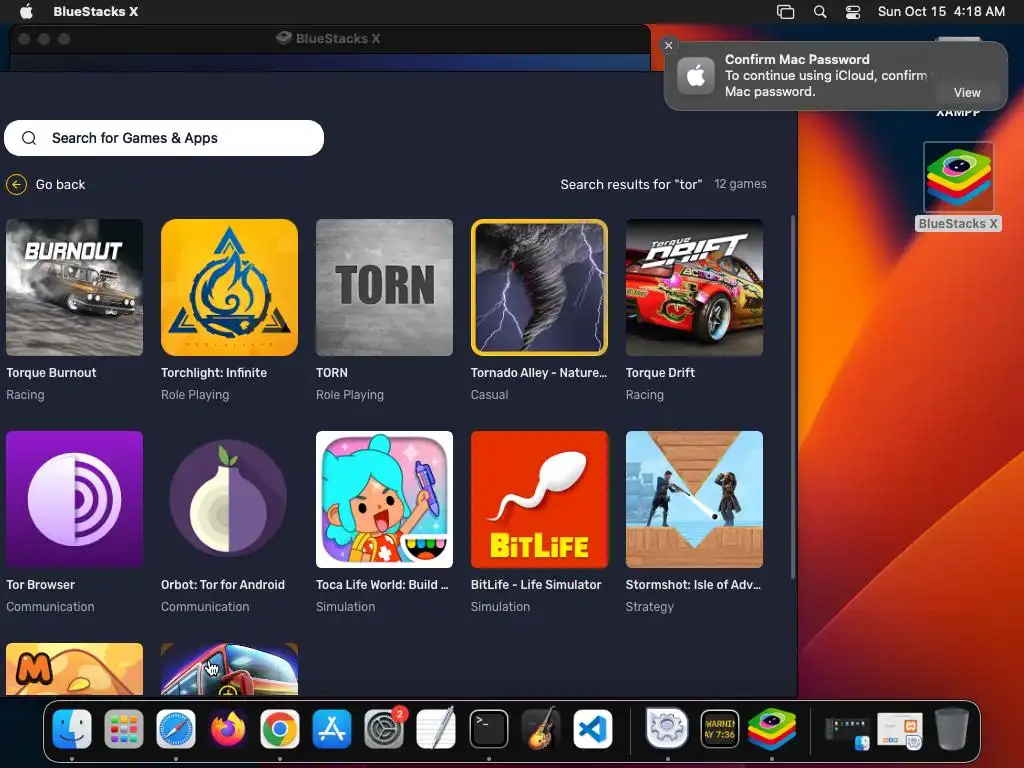Launch Firefox from the Dock
The width and height of the screenshot is (1024, 768).
point(228,729)
